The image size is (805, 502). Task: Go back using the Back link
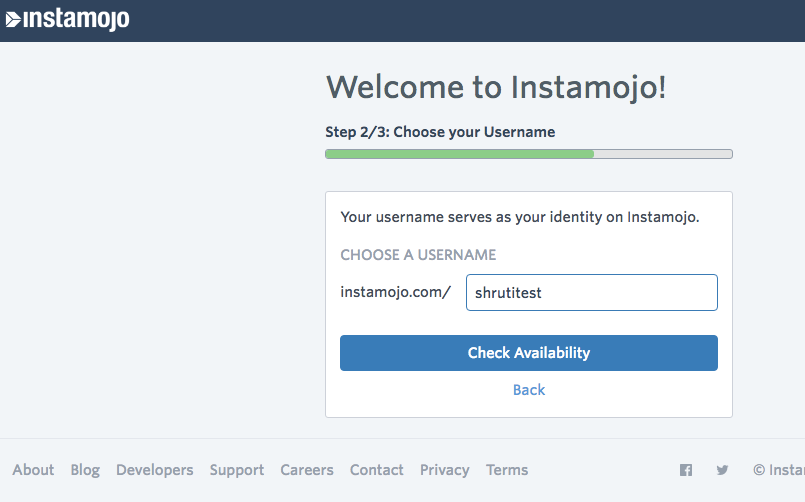[529, 390]
